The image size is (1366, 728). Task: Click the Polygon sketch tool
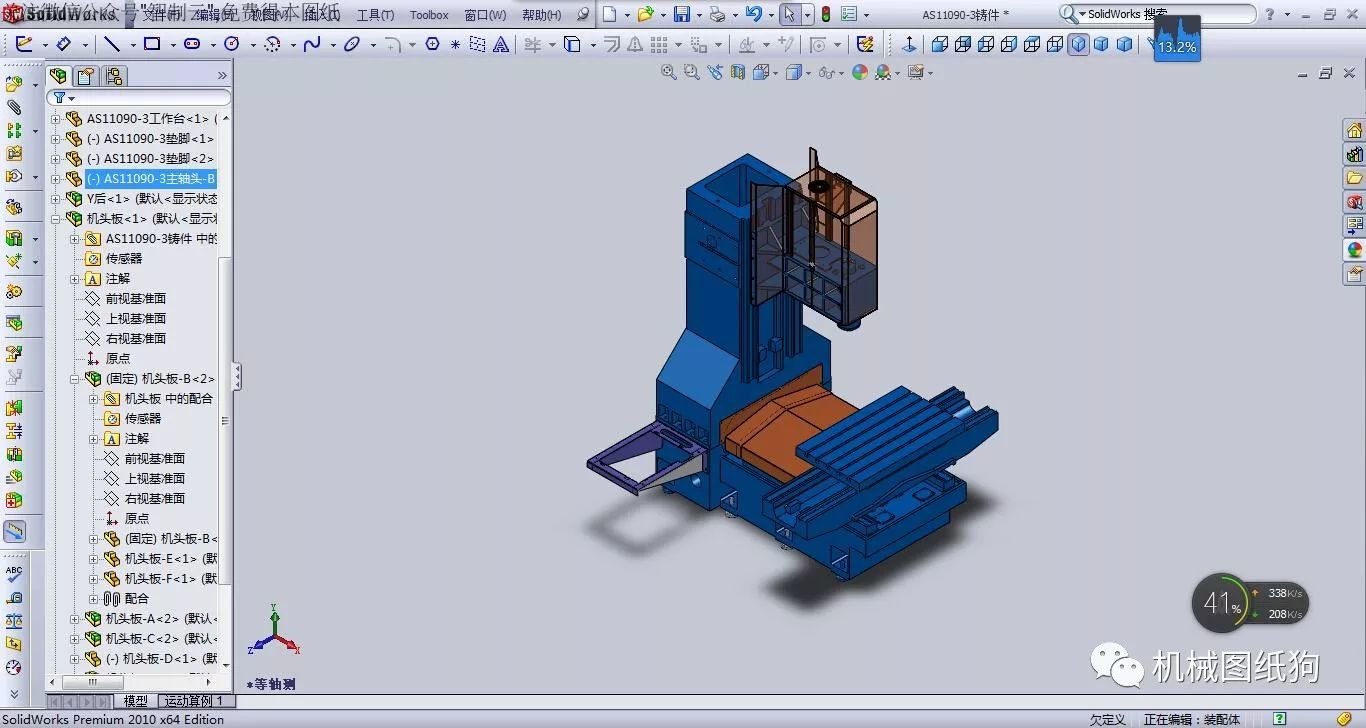432,44
